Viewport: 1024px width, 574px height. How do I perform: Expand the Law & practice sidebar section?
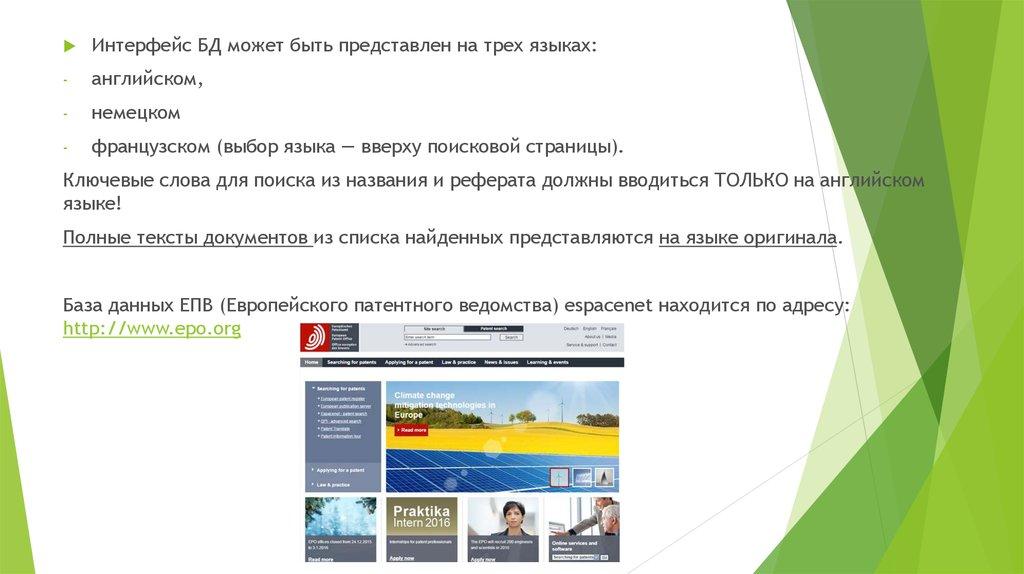click(x=335, y=484)
